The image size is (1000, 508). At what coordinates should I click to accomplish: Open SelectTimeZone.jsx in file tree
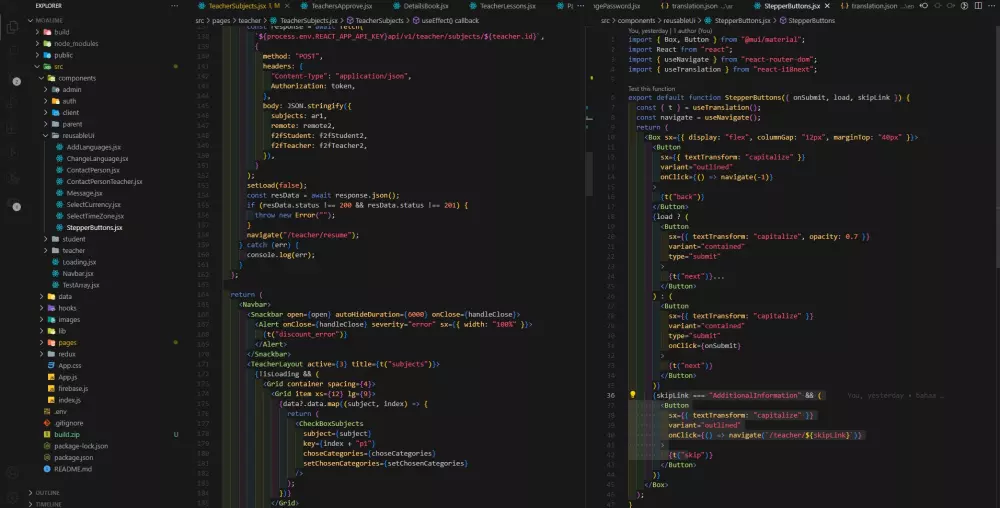coord(95,216)
